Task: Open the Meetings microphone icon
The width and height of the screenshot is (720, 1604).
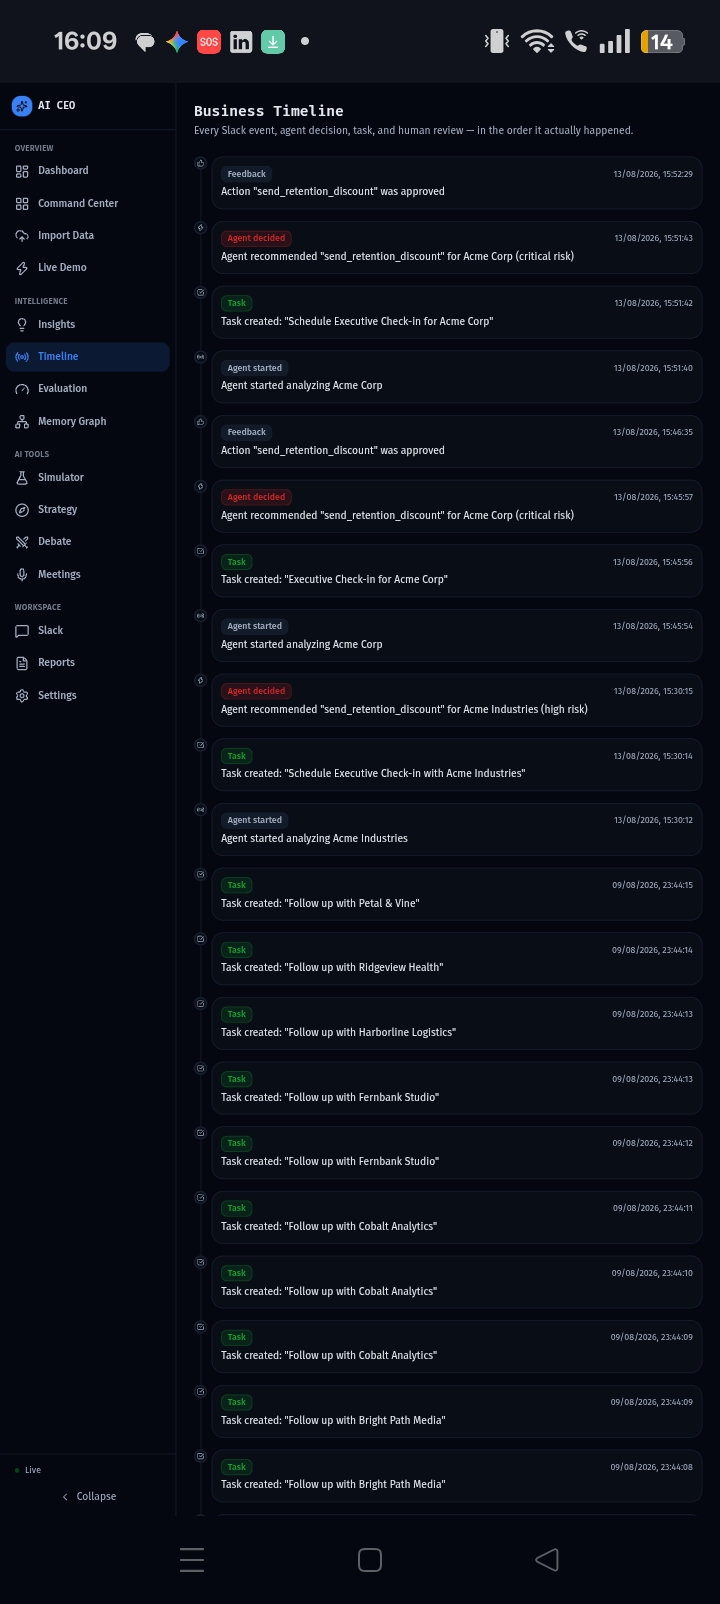Action: point(22,575)
